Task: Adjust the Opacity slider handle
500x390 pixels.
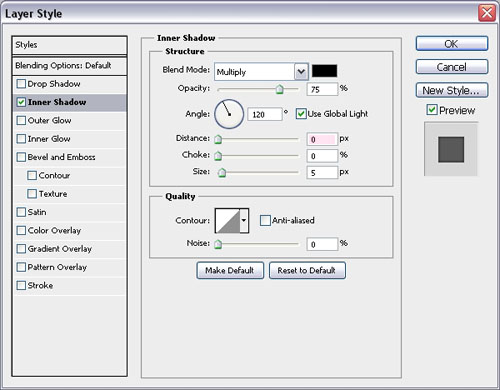Action: click(x=279, y=89)
